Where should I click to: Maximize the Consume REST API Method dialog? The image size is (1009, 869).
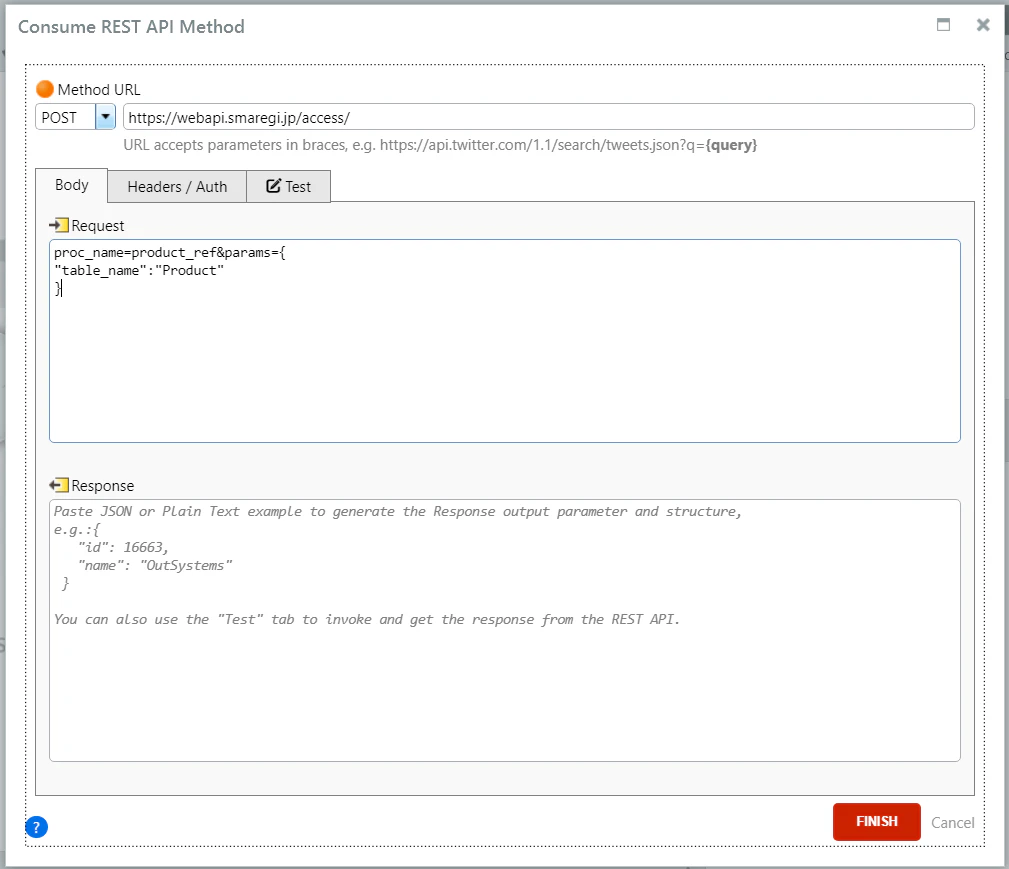(943, 25)
